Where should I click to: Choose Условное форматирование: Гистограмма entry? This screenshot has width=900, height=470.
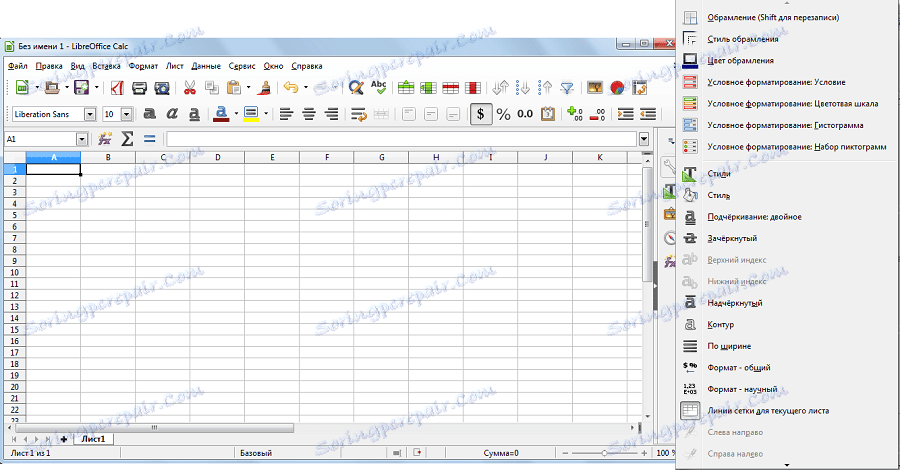[x=784, y=125]
